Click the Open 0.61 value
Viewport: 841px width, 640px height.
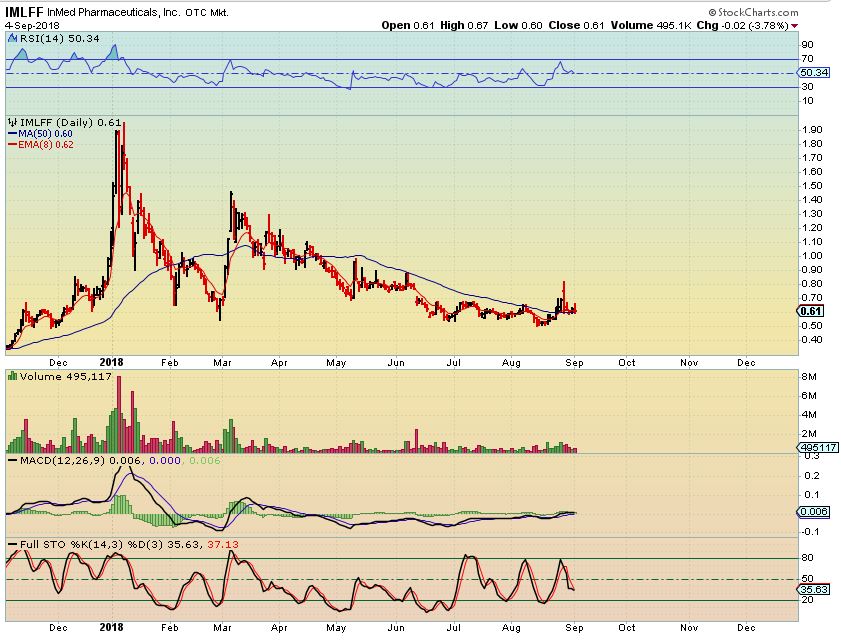click(408, 25)
